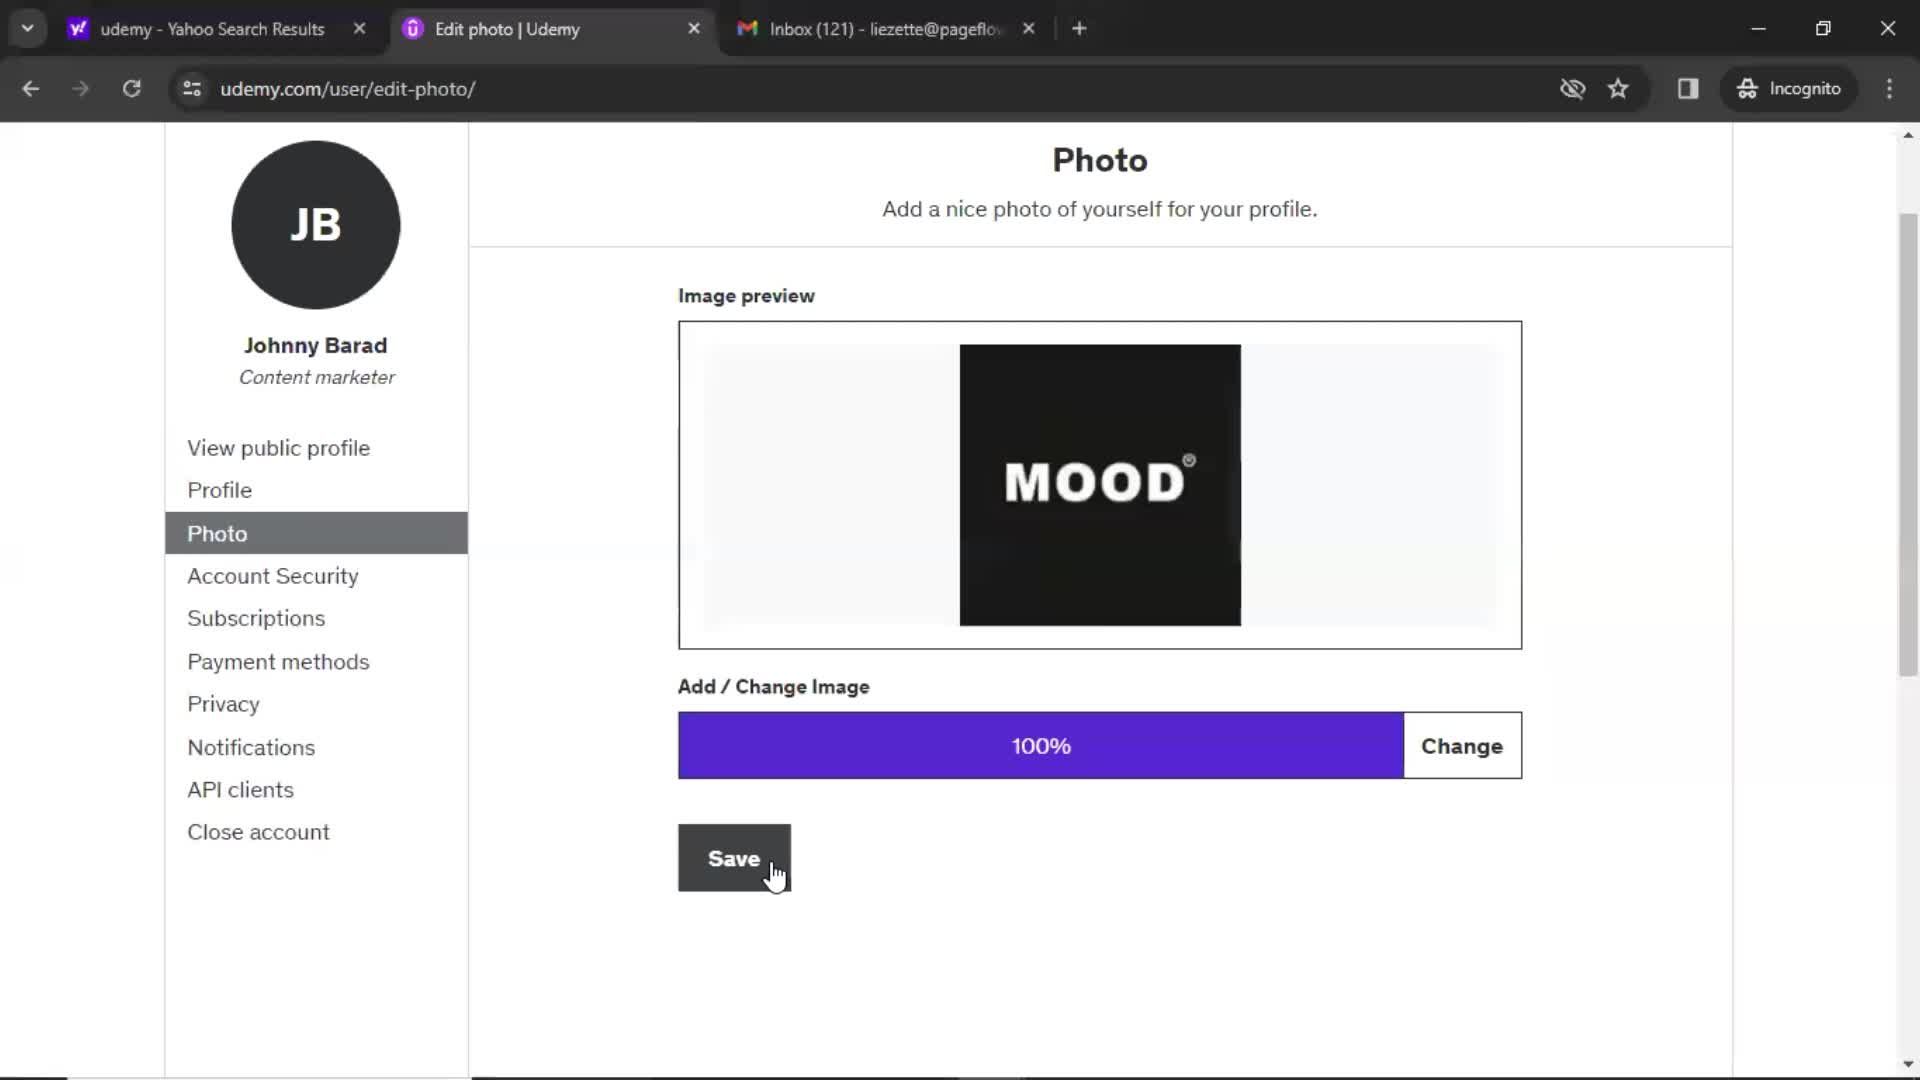The width and height of the screenshot is (1920, 1080).
Task: Restore down the browser window
Action: coord(1823,29)
